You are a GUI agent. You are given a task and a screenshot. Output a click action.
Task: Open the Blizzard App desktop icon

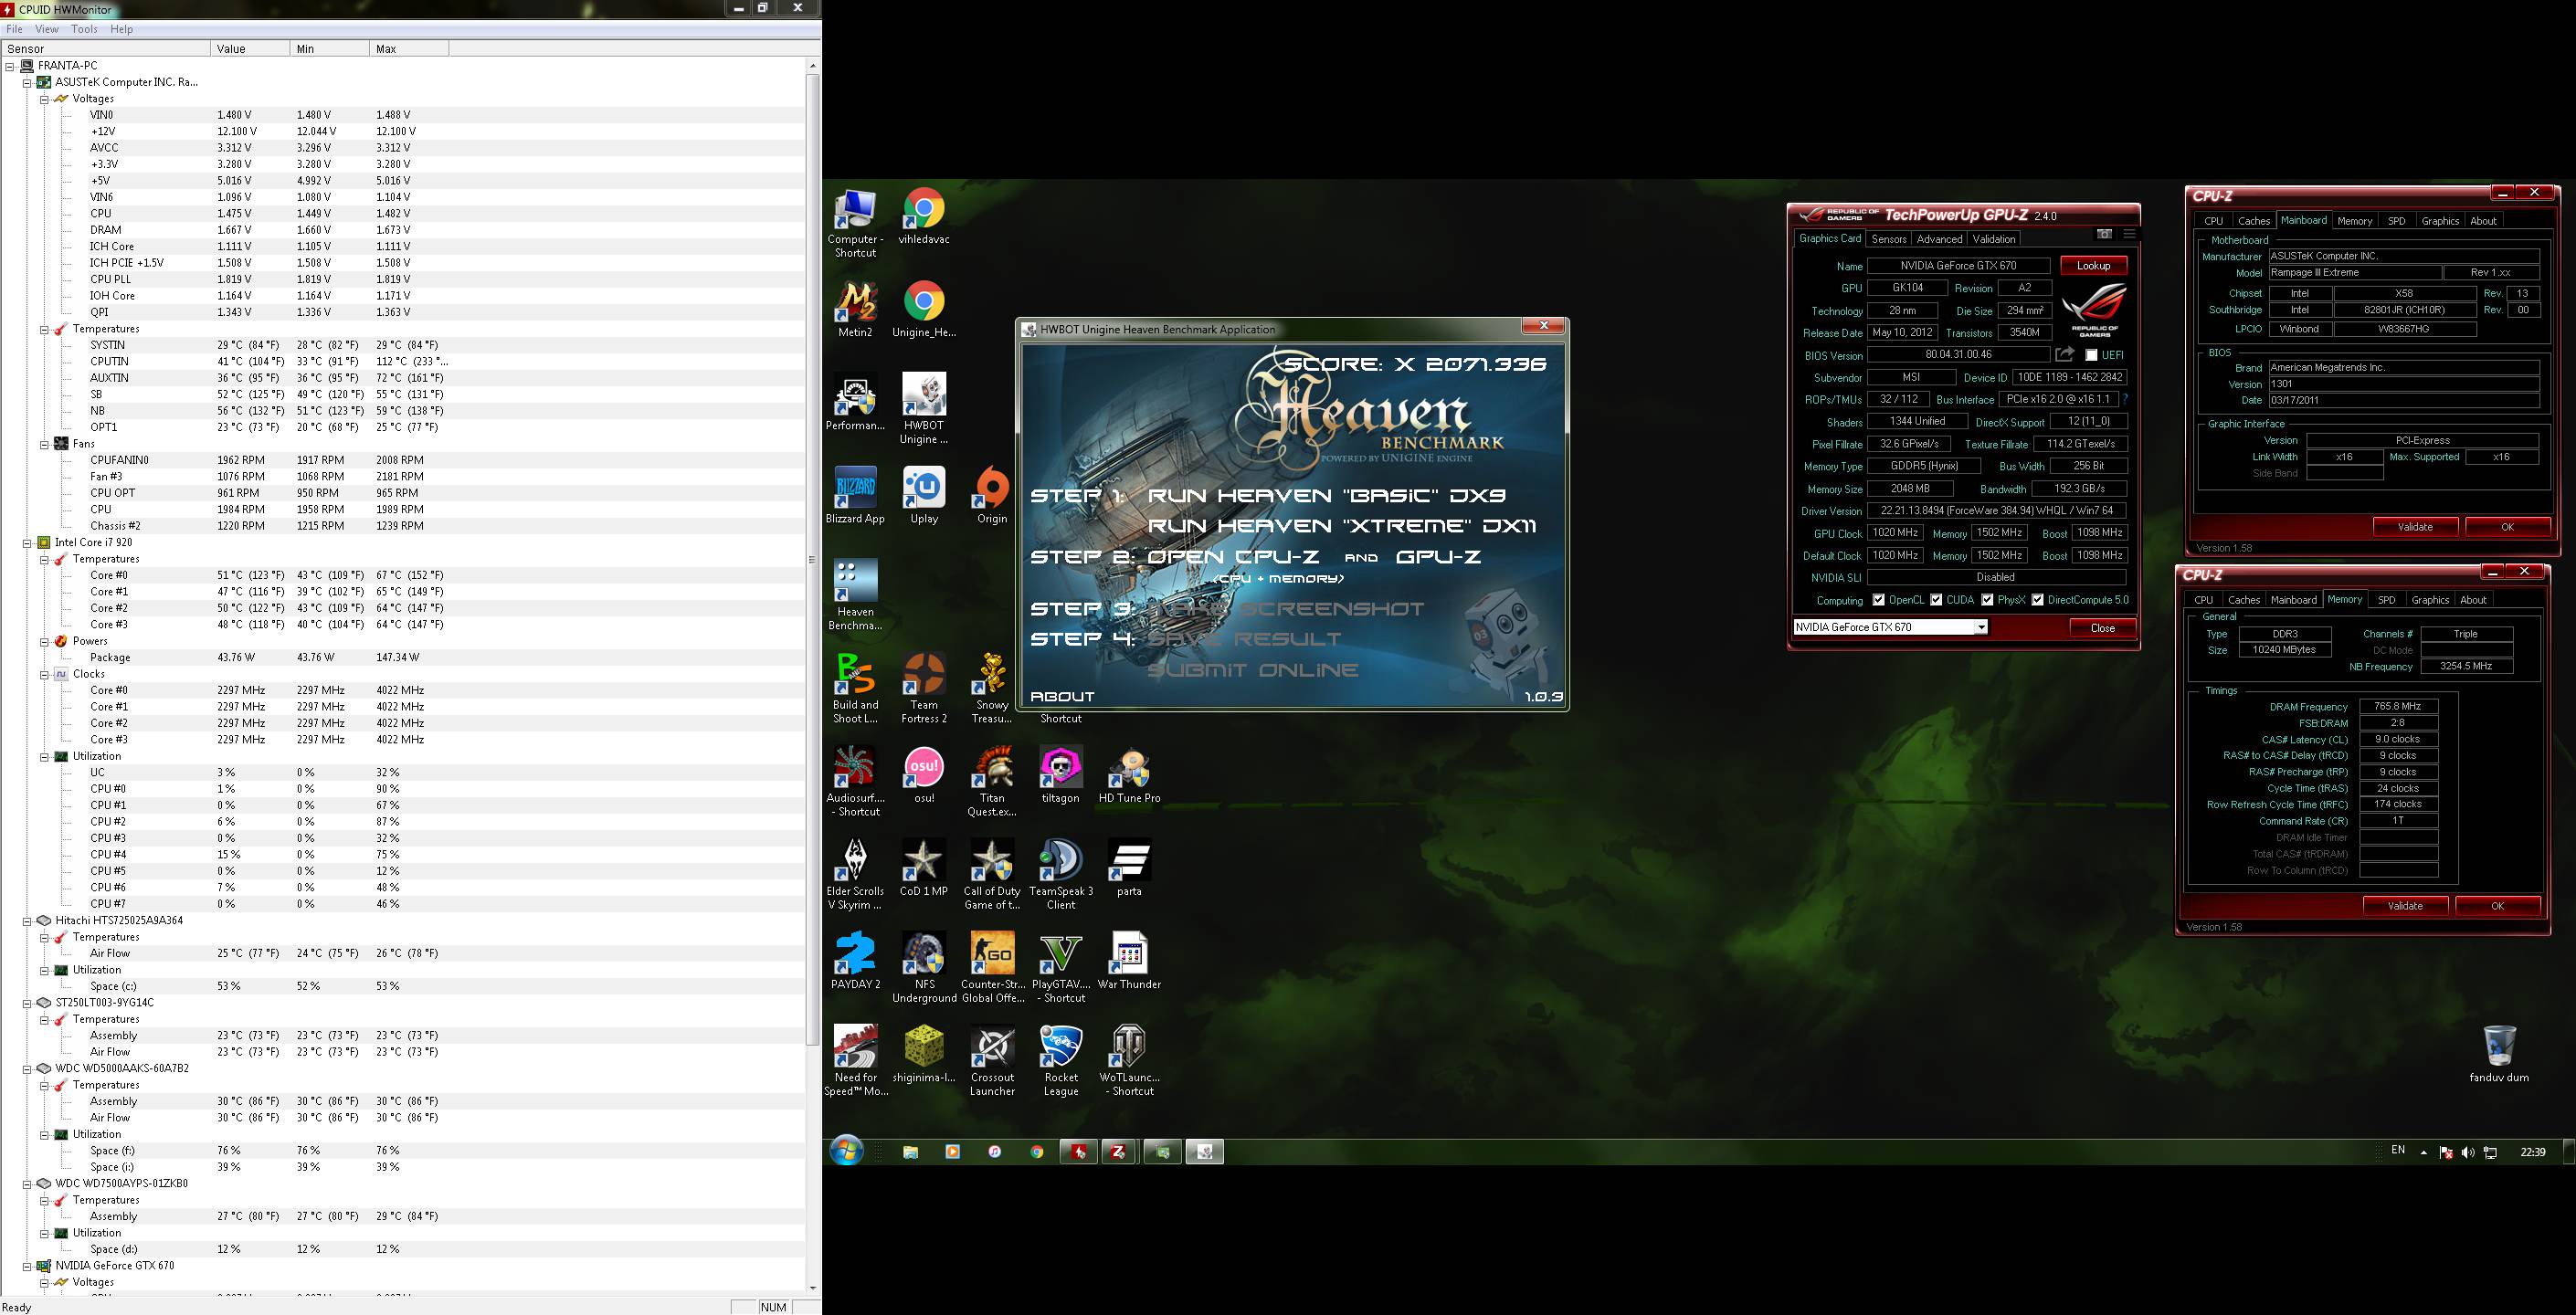(855, 495)
